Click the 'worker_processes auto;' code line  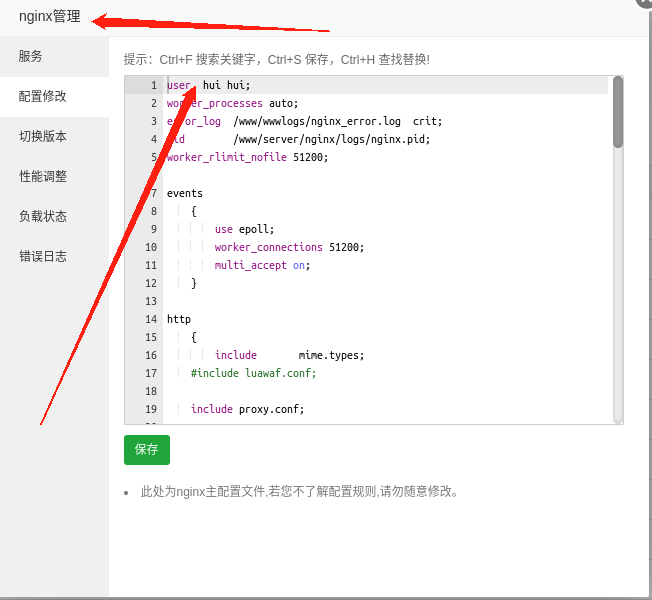click(x=232, y=103)
